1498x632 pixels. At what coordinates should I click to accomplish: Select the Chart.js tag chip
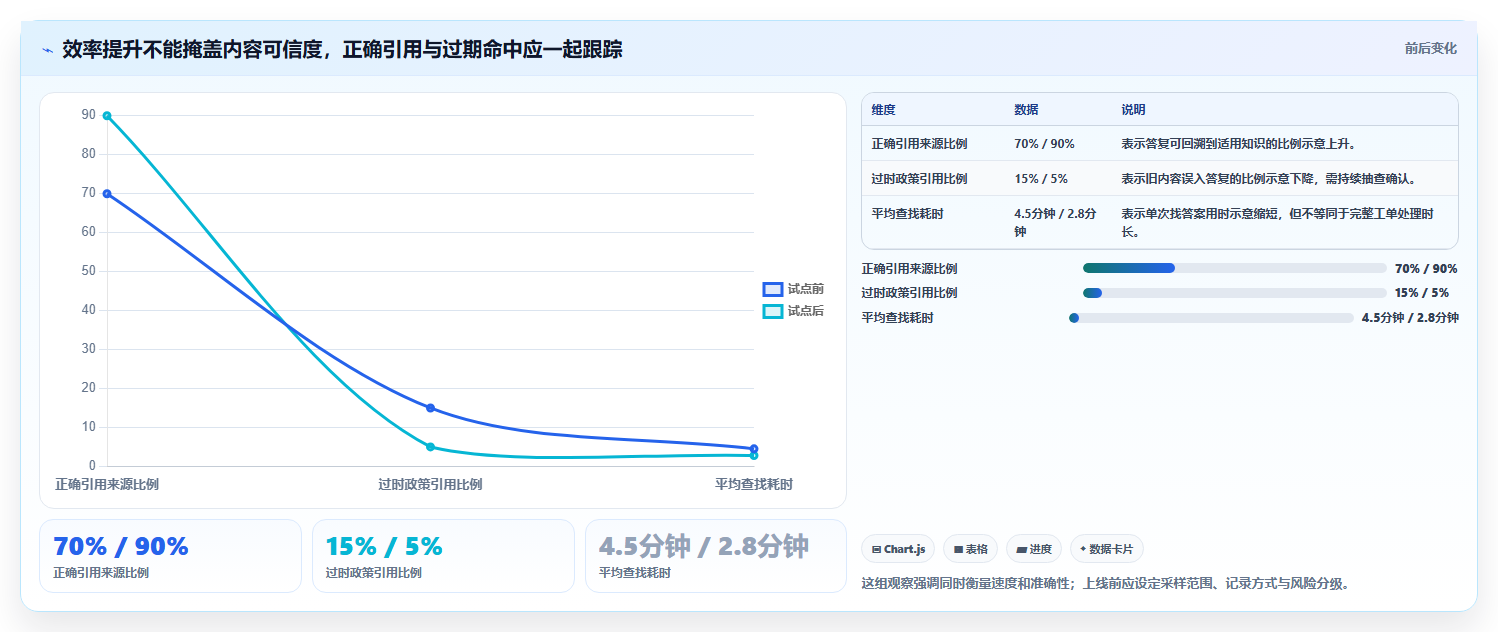[x=898, y=549]
